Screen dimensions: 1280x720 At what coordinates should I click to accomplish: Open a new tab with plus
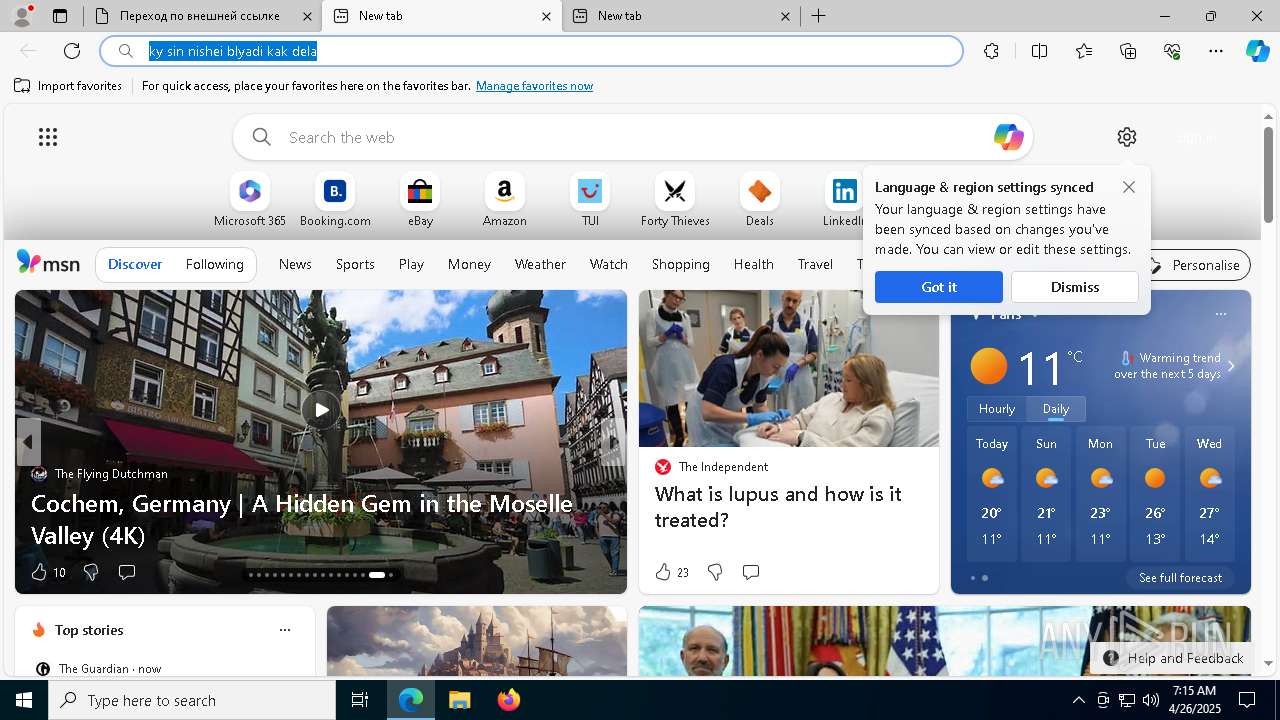coord(819,16)
